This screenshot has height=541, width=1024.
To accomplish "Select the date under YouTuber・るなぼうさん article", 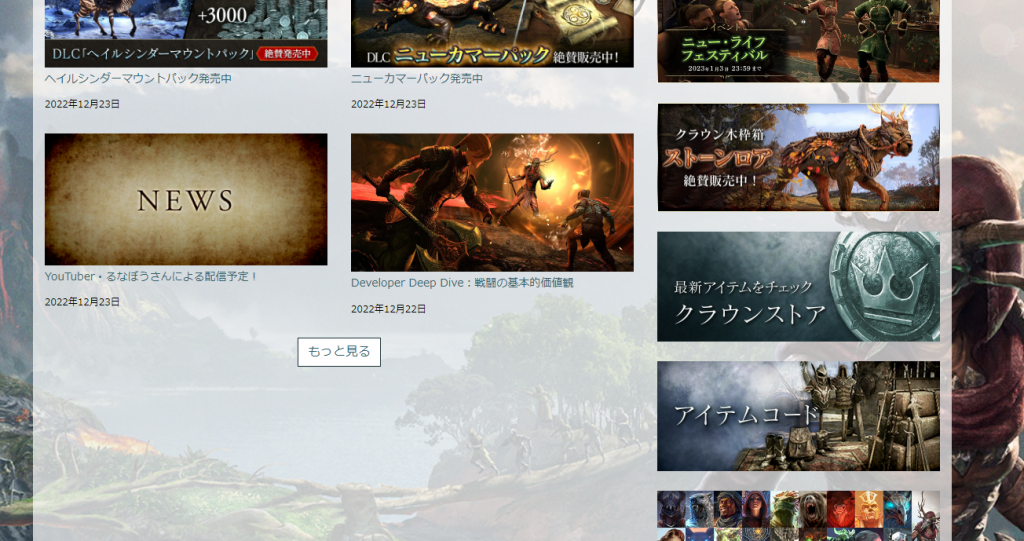I will pos(82,302).
